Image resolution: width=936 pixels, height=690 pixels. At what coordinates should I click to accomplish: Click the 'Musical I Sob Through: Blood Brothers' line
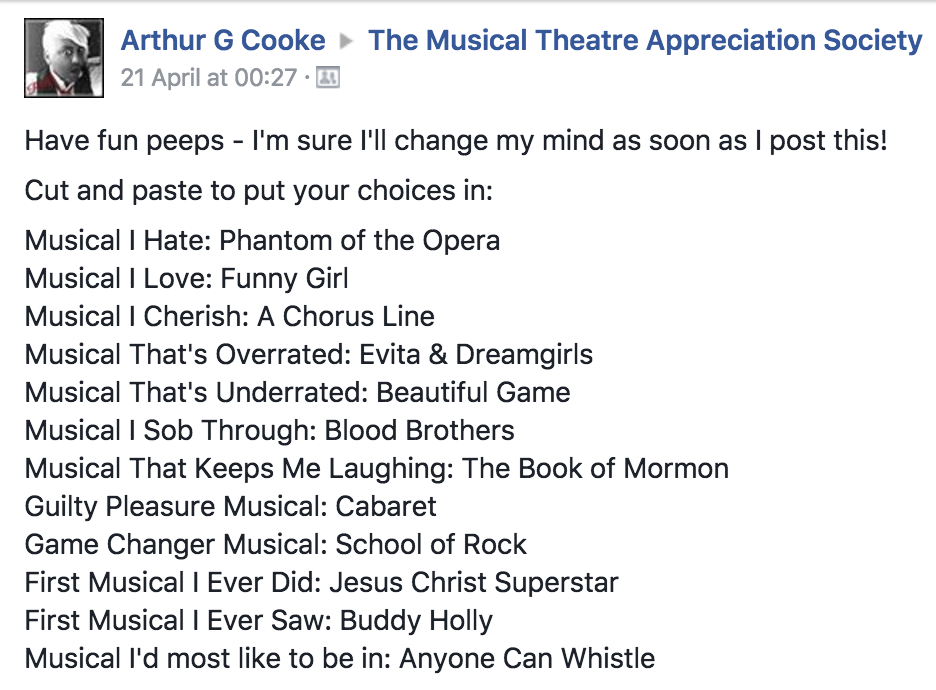tap(269, 430)
